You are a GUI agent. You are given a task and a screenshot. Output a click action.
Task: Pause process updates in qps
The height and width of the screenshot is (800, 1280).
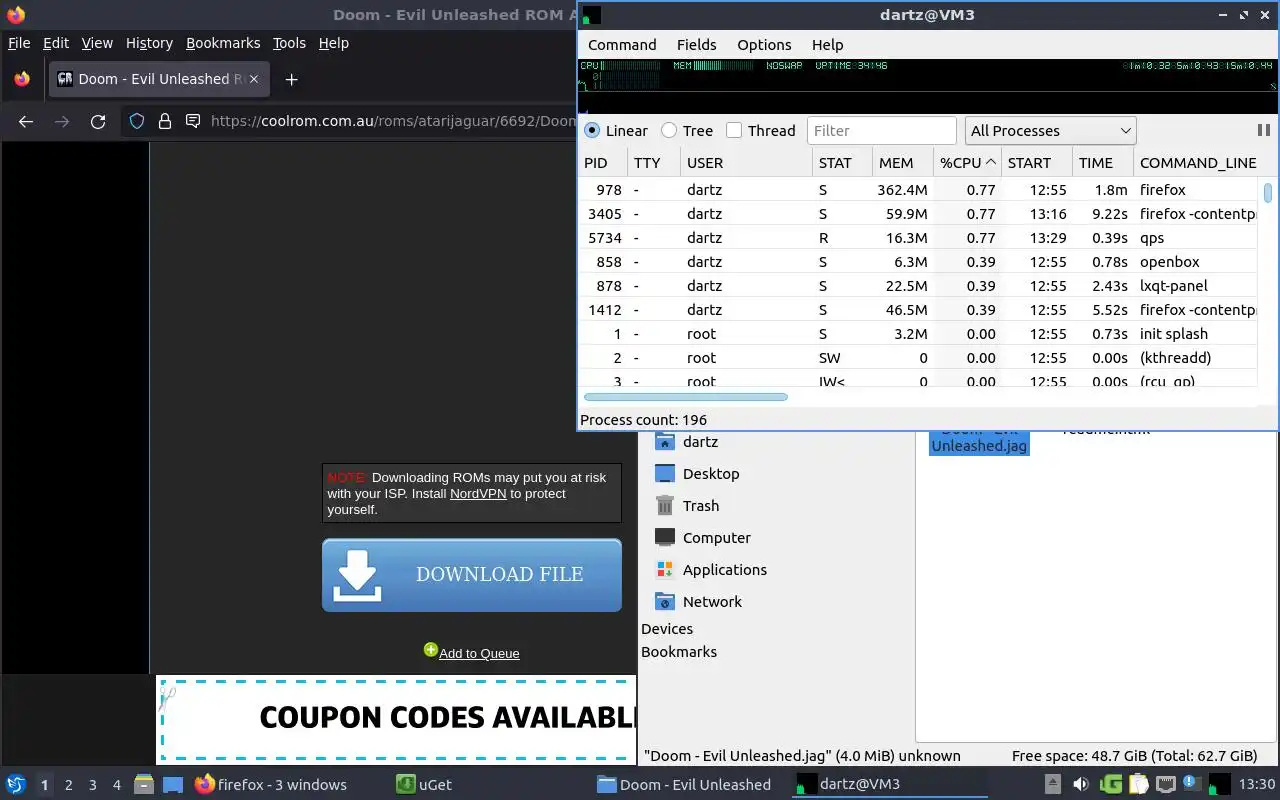tap(1263, 130)
